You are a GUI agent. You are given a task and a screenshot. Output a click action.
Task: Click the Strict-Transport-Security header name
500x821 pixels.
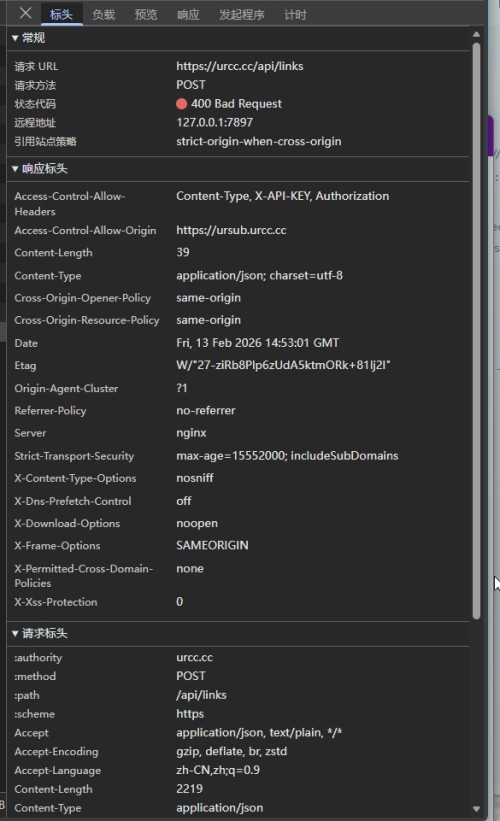click(x=74, y=456)
